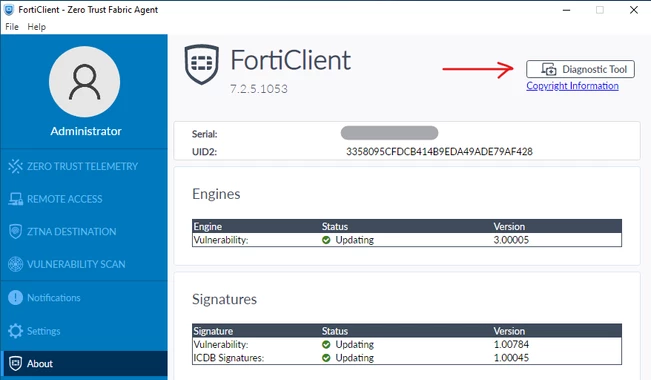Click ICDB Signatures row label
The width and height of the screenshot is (651, 380).
[228, 358]
